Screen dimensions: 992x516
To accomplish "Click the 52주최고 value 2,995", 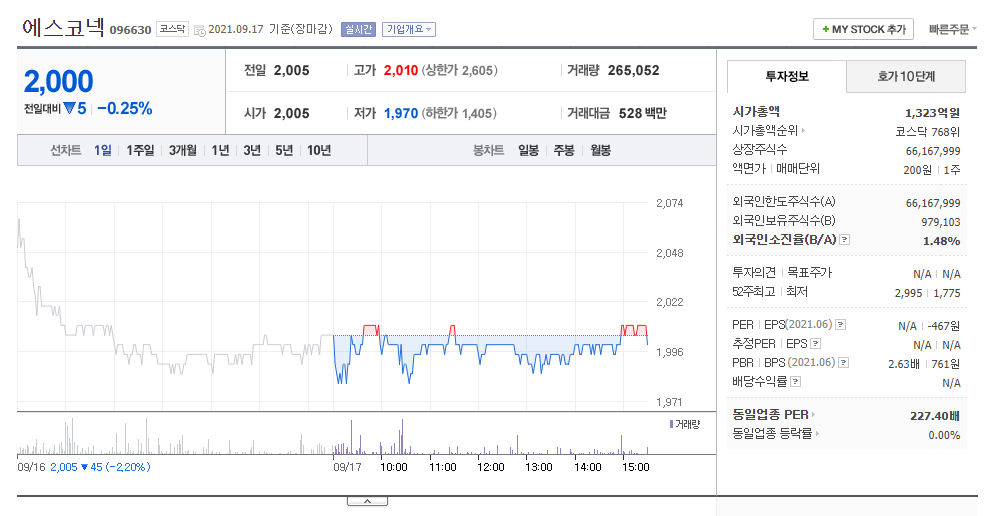I will point(908,293).
